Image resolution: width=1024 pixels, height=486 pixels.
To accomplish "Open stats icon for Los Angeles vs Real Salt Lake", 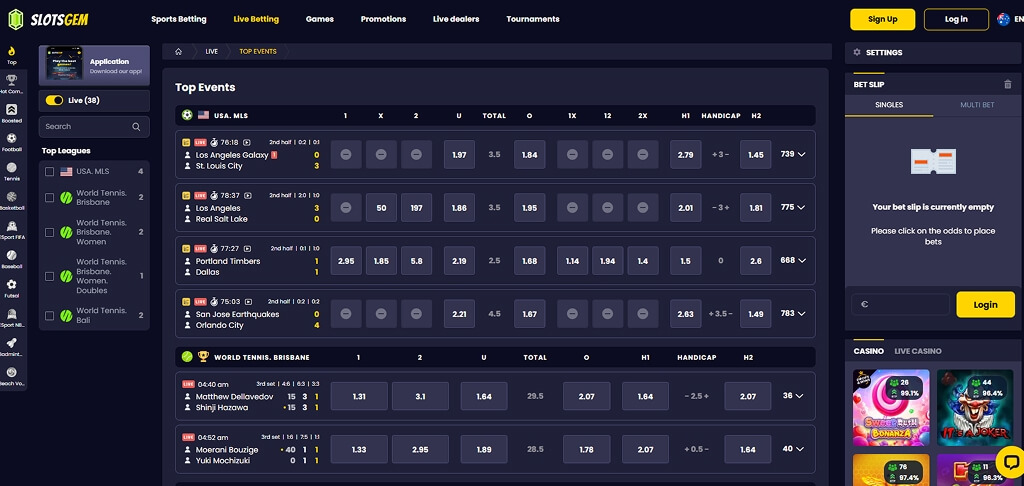I will coord(186,195).
